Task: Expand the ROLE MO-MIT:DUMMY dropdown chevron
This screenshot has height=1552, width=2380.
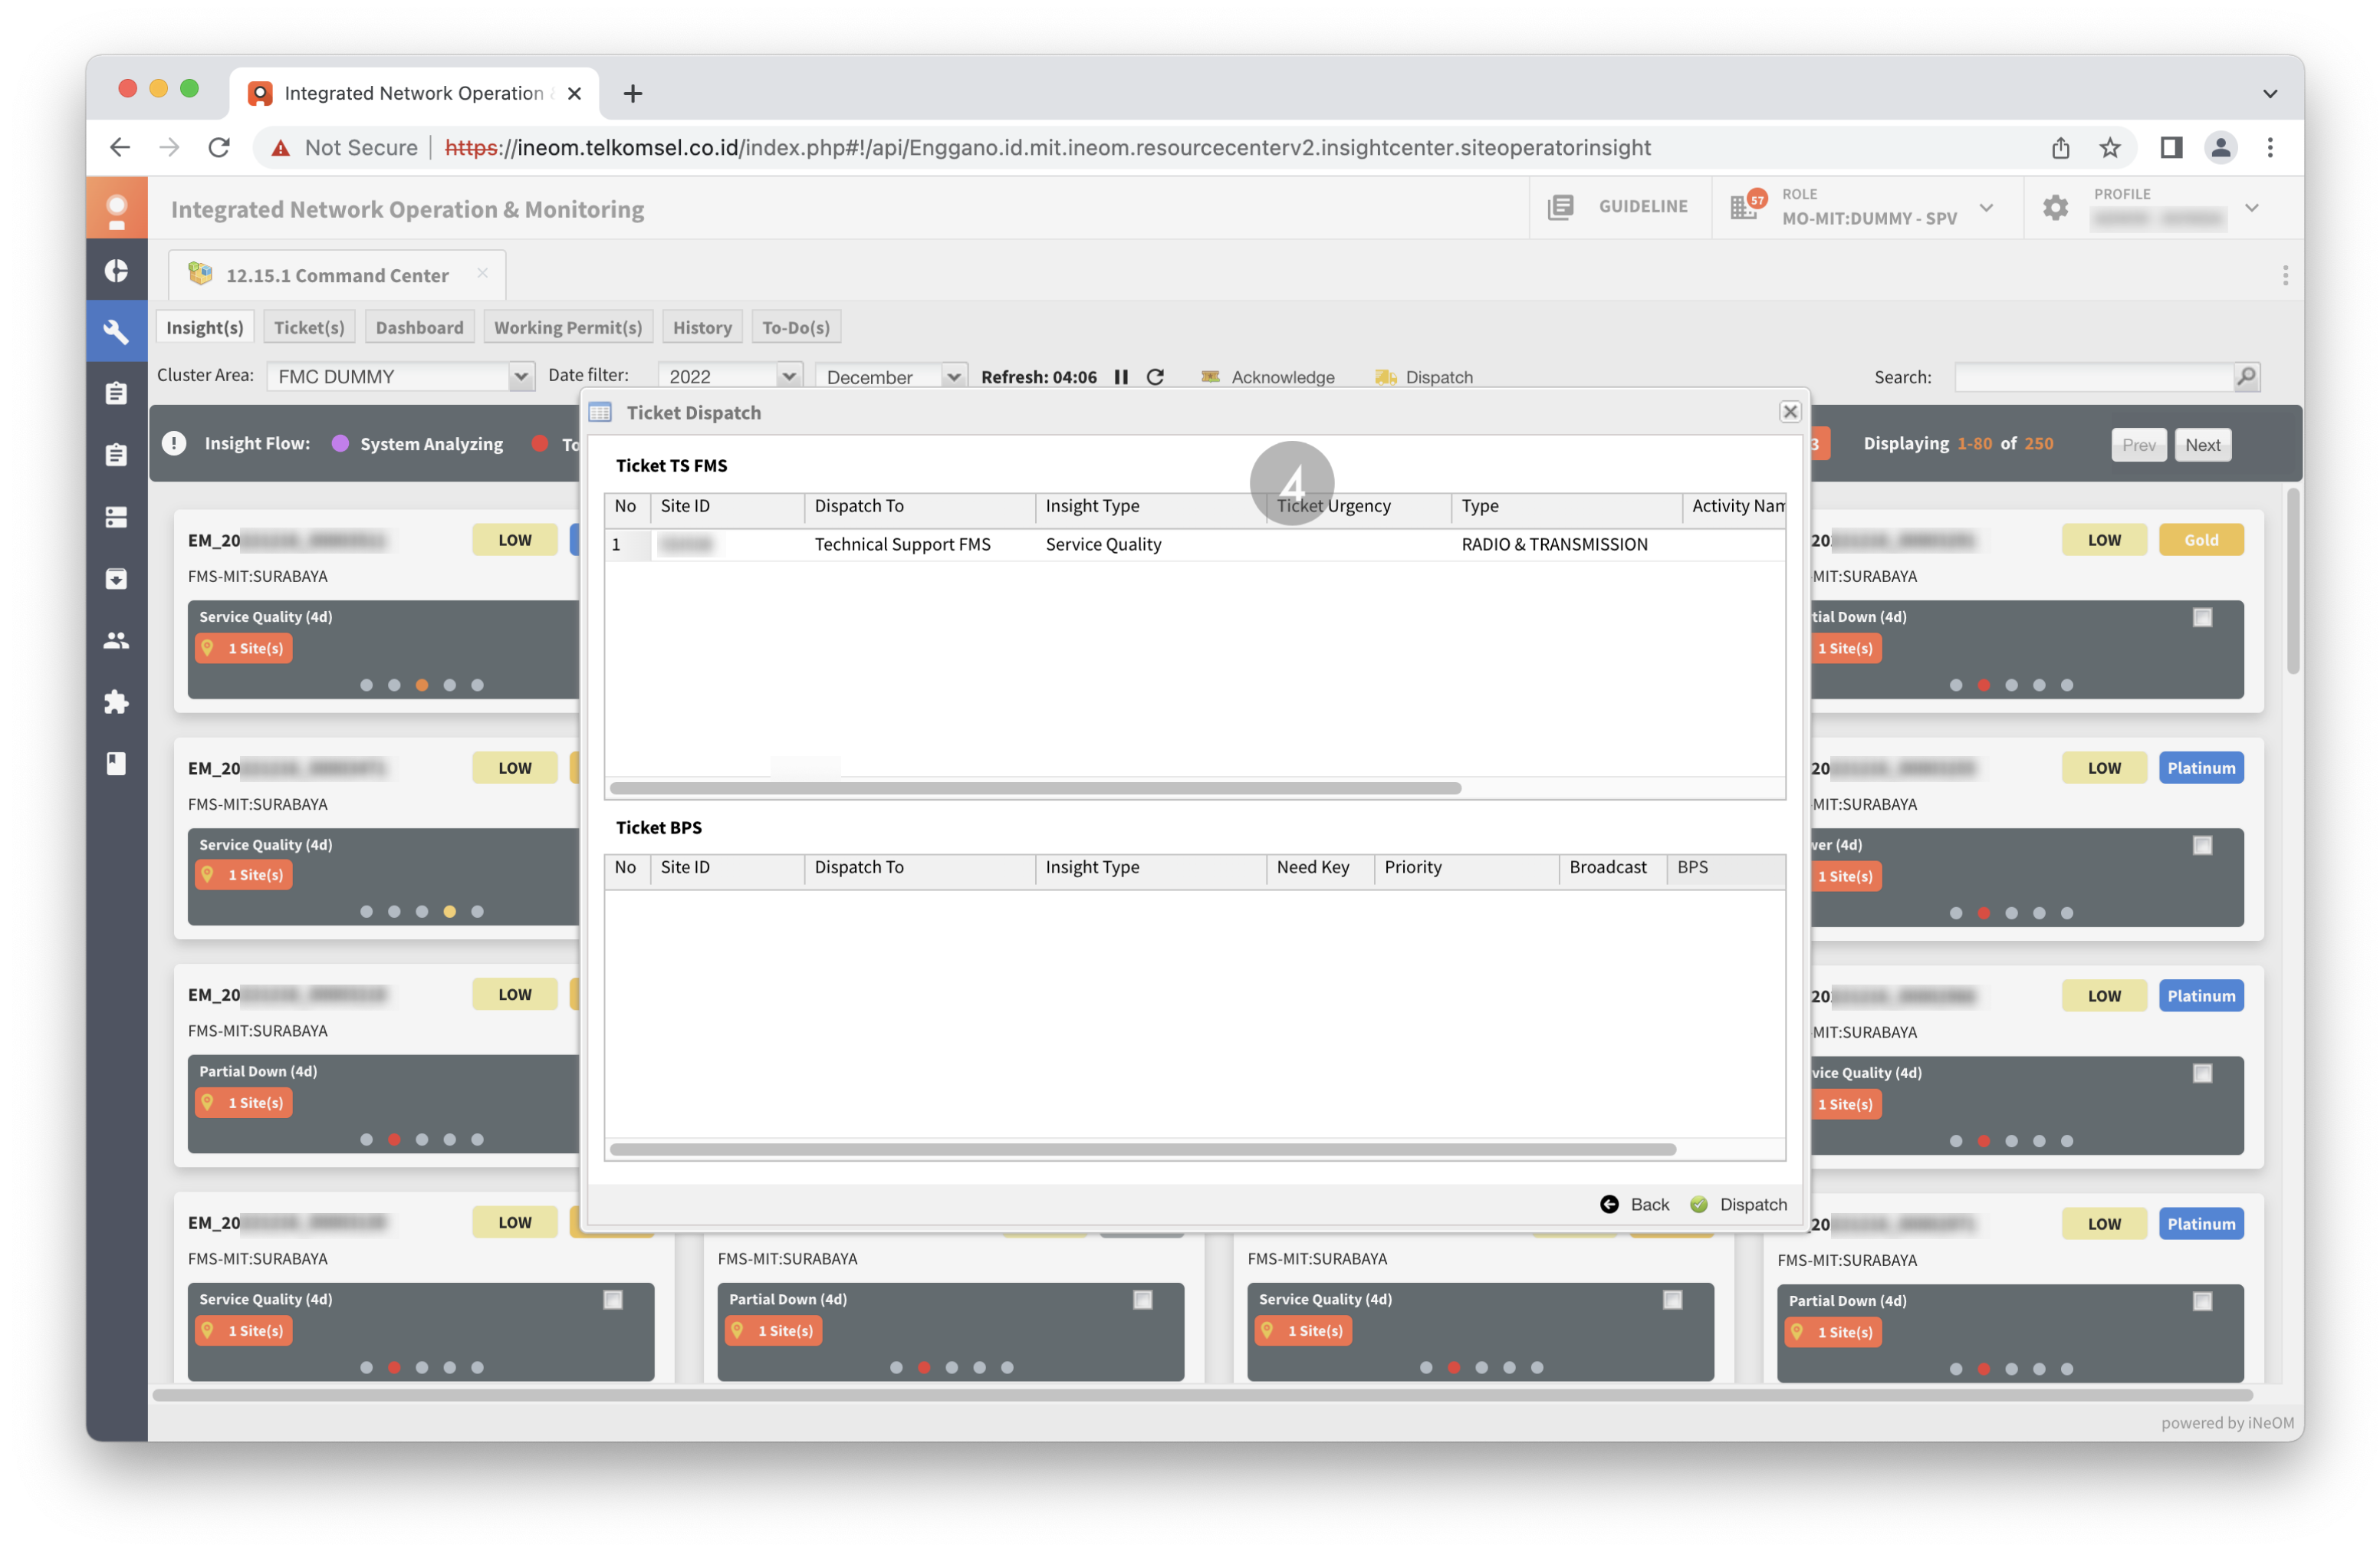Action: (x=1986, y=208)
